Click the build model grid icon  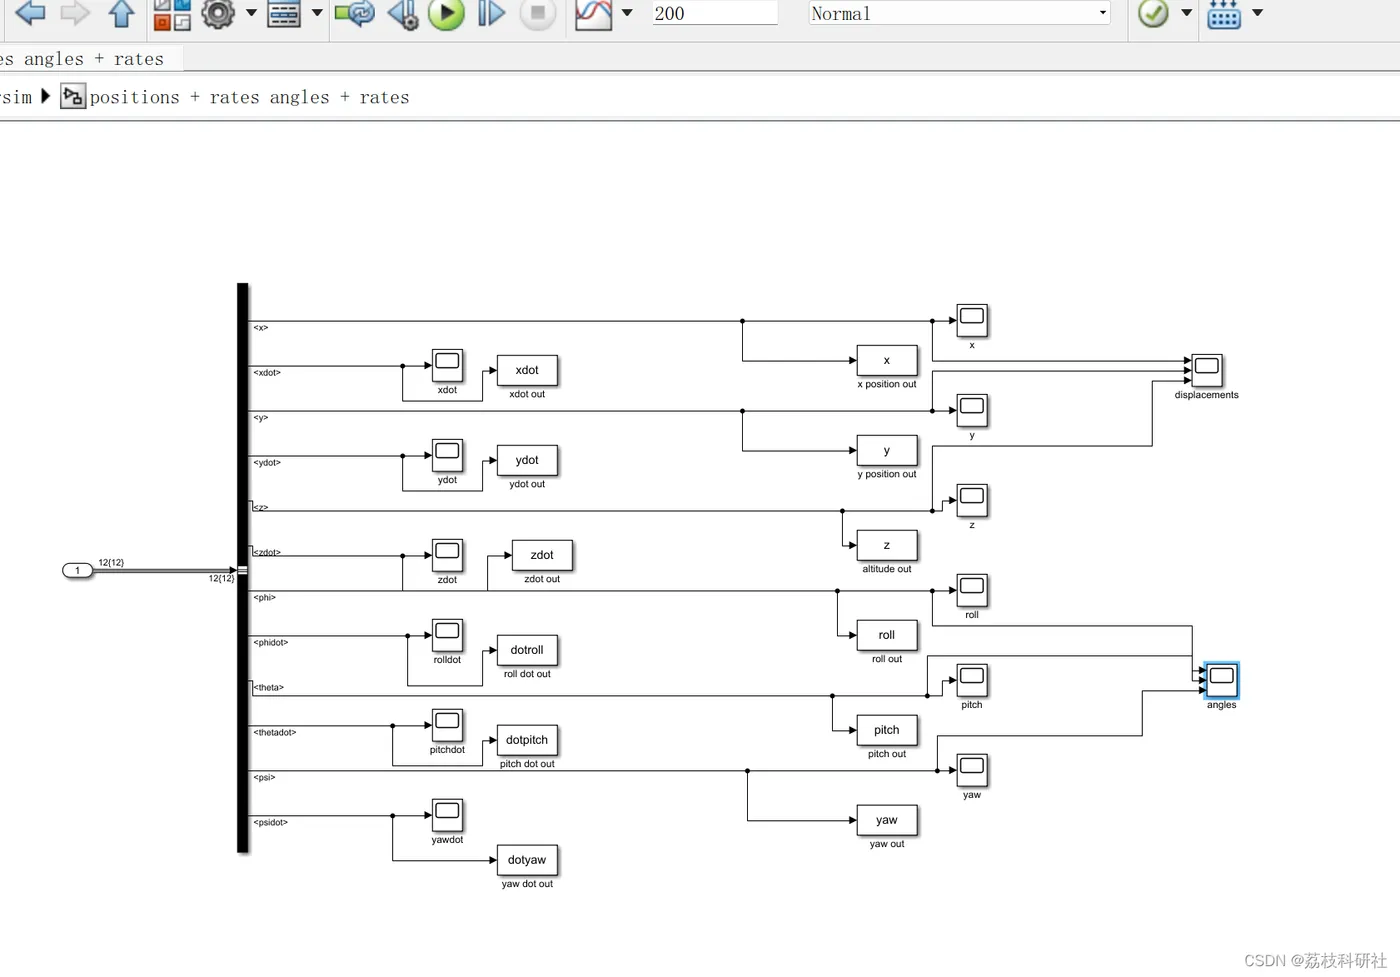(x=1224, y=14)
